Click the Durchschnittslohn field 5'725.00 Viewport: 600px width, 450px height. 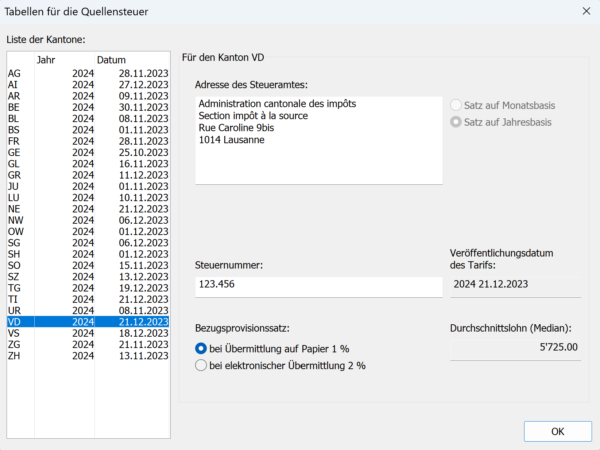tap(515, 349)
